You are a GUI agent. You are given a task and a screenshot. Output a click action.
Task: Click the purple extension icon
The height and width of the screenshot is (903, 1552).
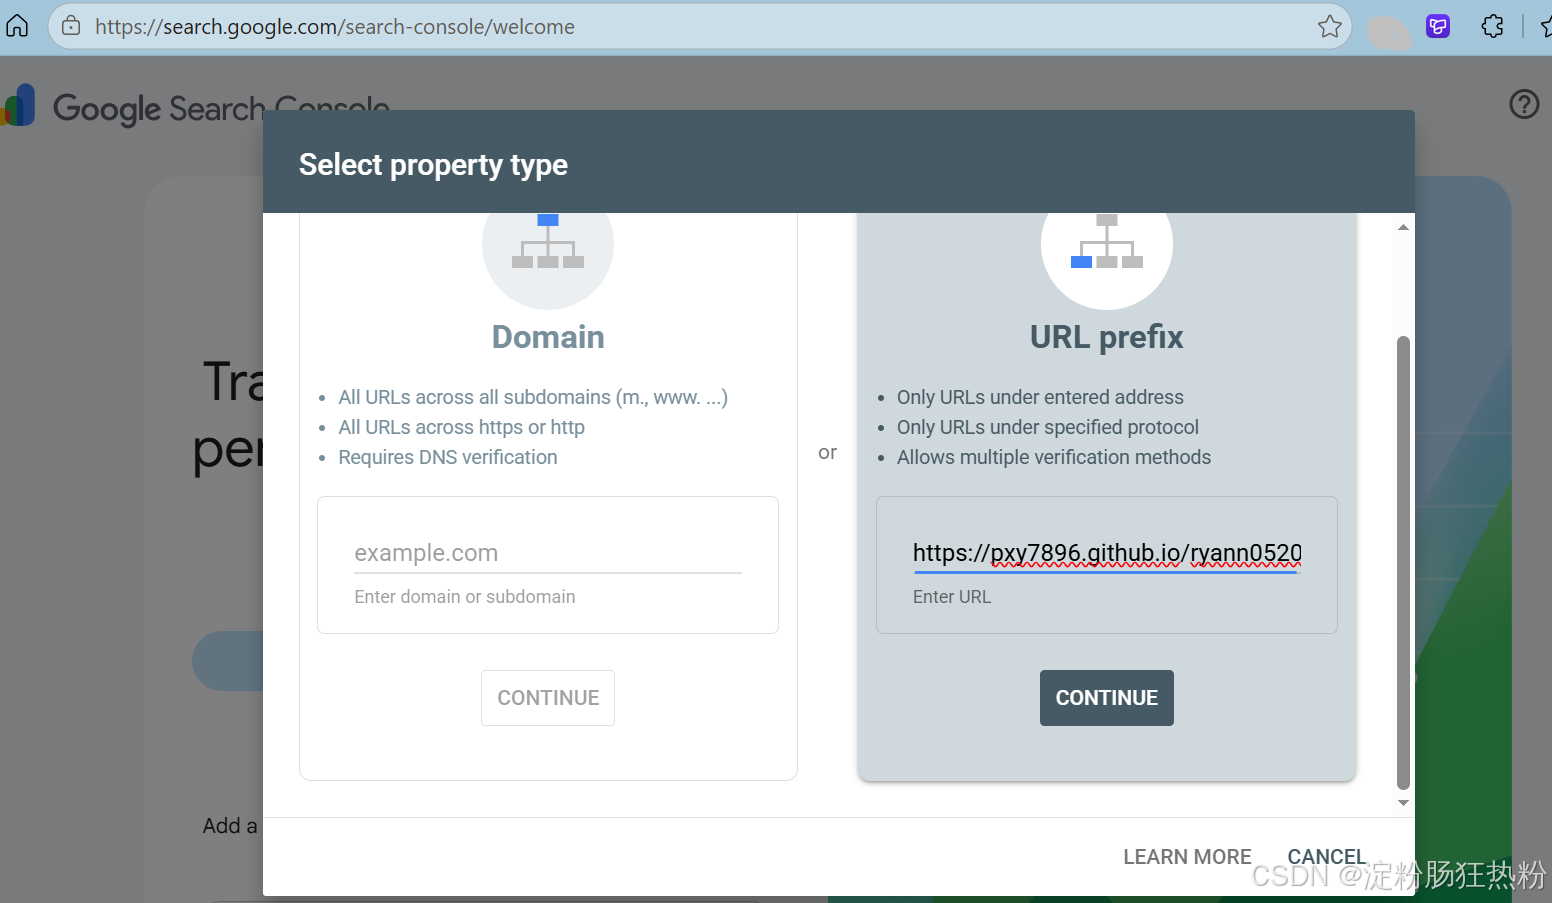(x=1438, y=26)
